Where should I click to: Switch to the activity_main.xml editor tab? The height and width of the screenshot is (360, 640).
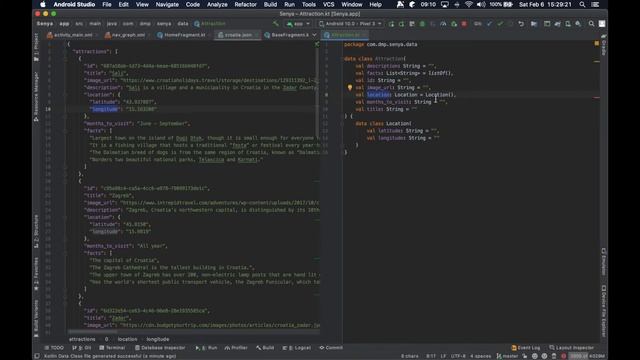(x=73, y=35)
